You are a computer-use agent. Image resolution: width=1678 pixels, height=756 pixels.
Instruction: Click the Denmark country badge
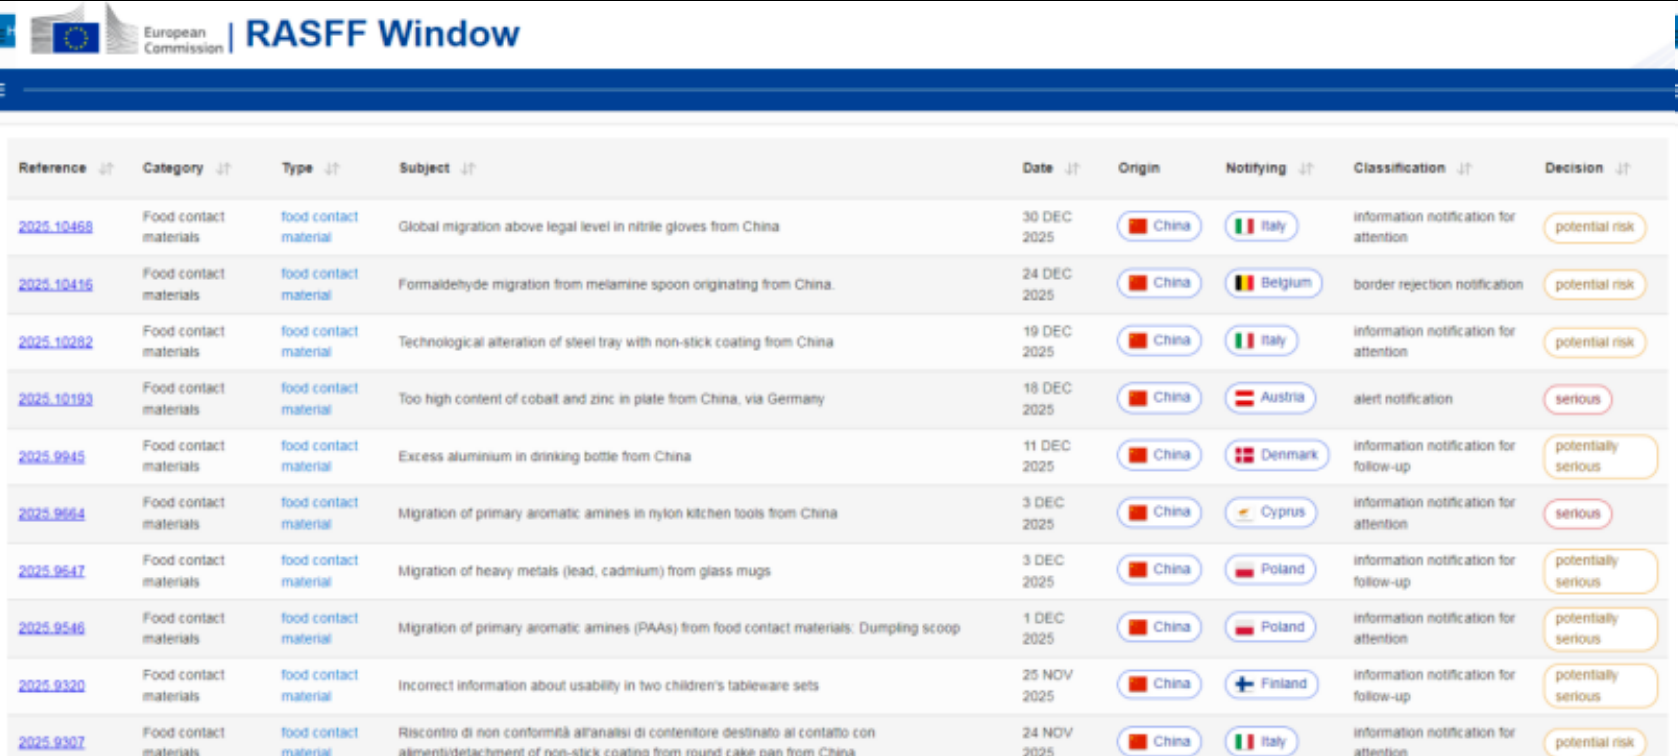pyautogui.click(x=1276, y=455)
